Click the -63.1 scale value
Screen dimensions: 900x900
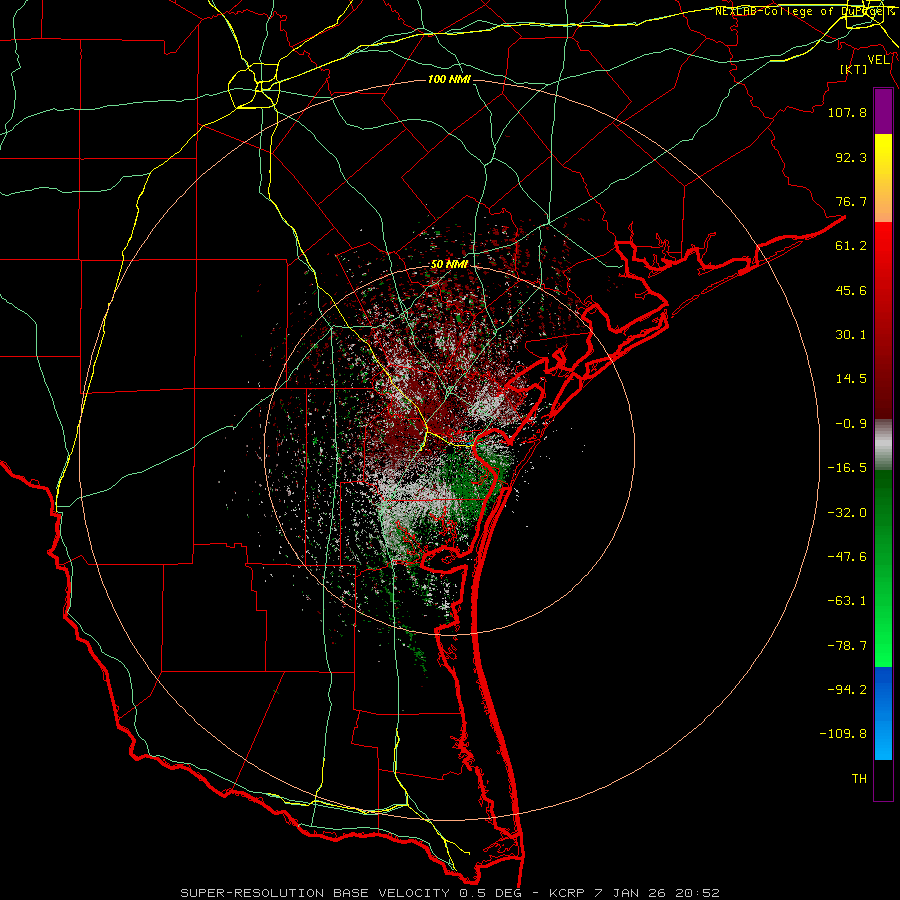click(847, 601)
